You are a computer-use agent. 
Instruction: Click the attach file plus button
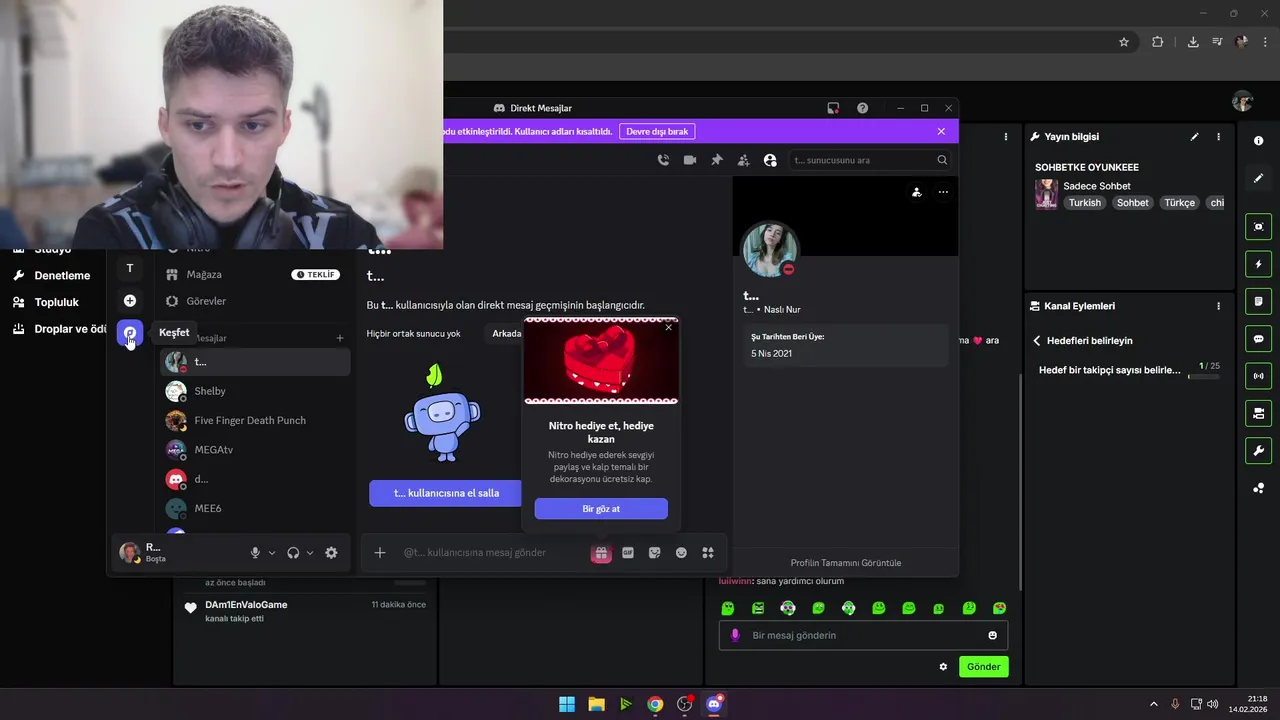point(380,553)
